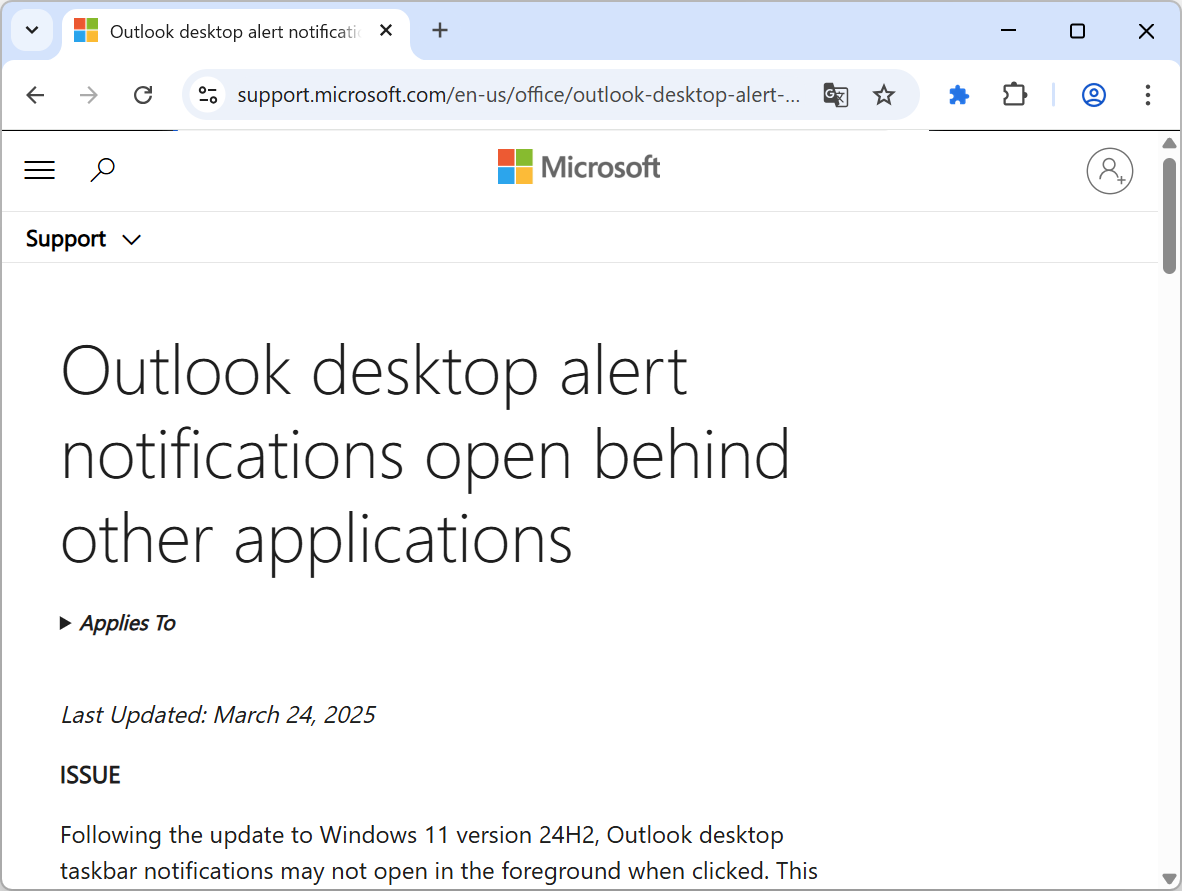Click the scrollbar down arrow

pyautogui.click(x=1169, y=878)
